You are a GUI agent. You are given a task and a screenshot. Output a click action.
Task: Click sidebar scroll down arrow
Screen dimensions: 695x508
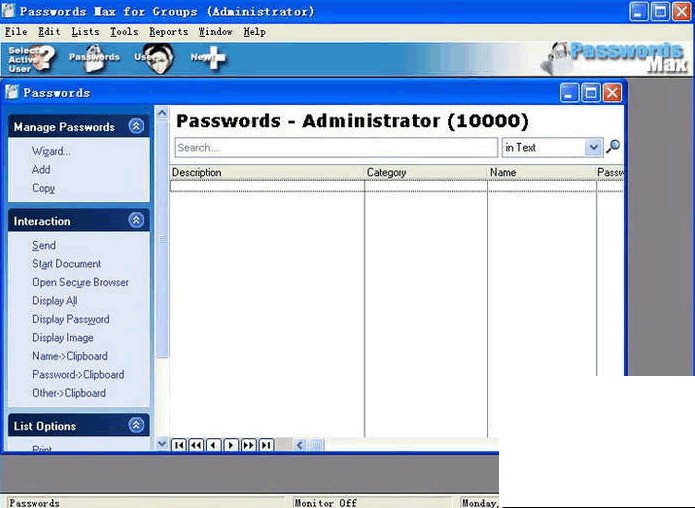162,443
